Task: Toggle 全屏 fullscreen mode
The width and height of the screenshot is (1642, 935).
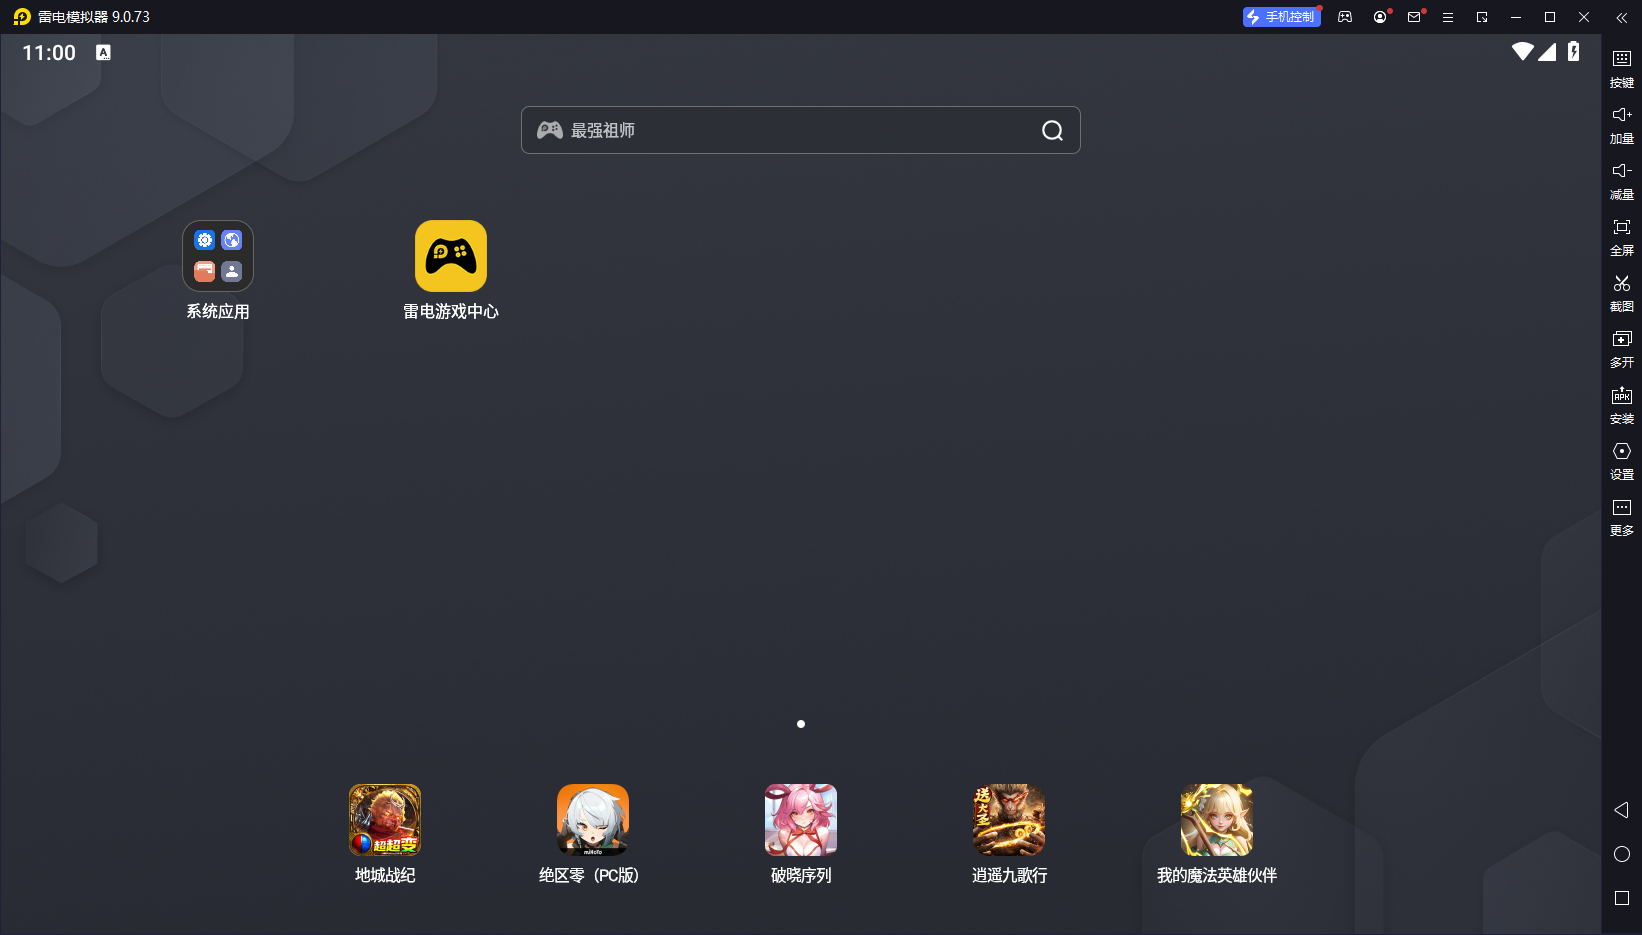Action: [1622, 237]
